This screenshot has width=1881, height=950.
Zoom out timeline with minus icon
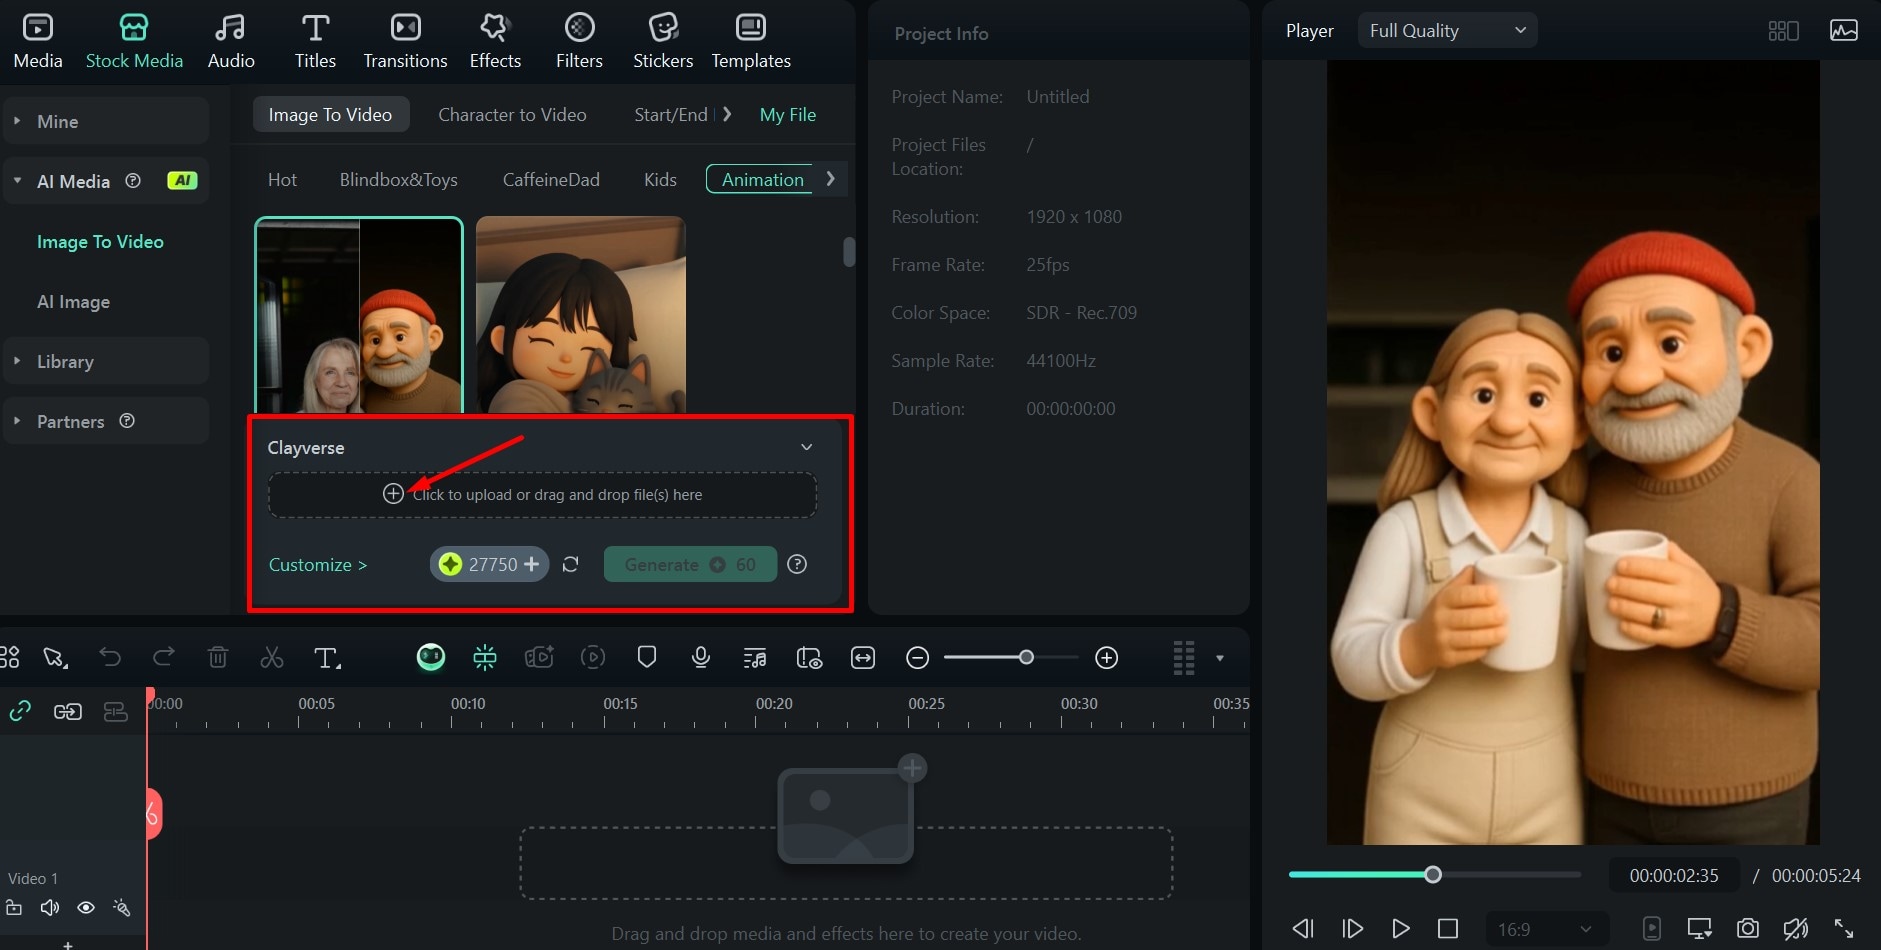point(917,658)
